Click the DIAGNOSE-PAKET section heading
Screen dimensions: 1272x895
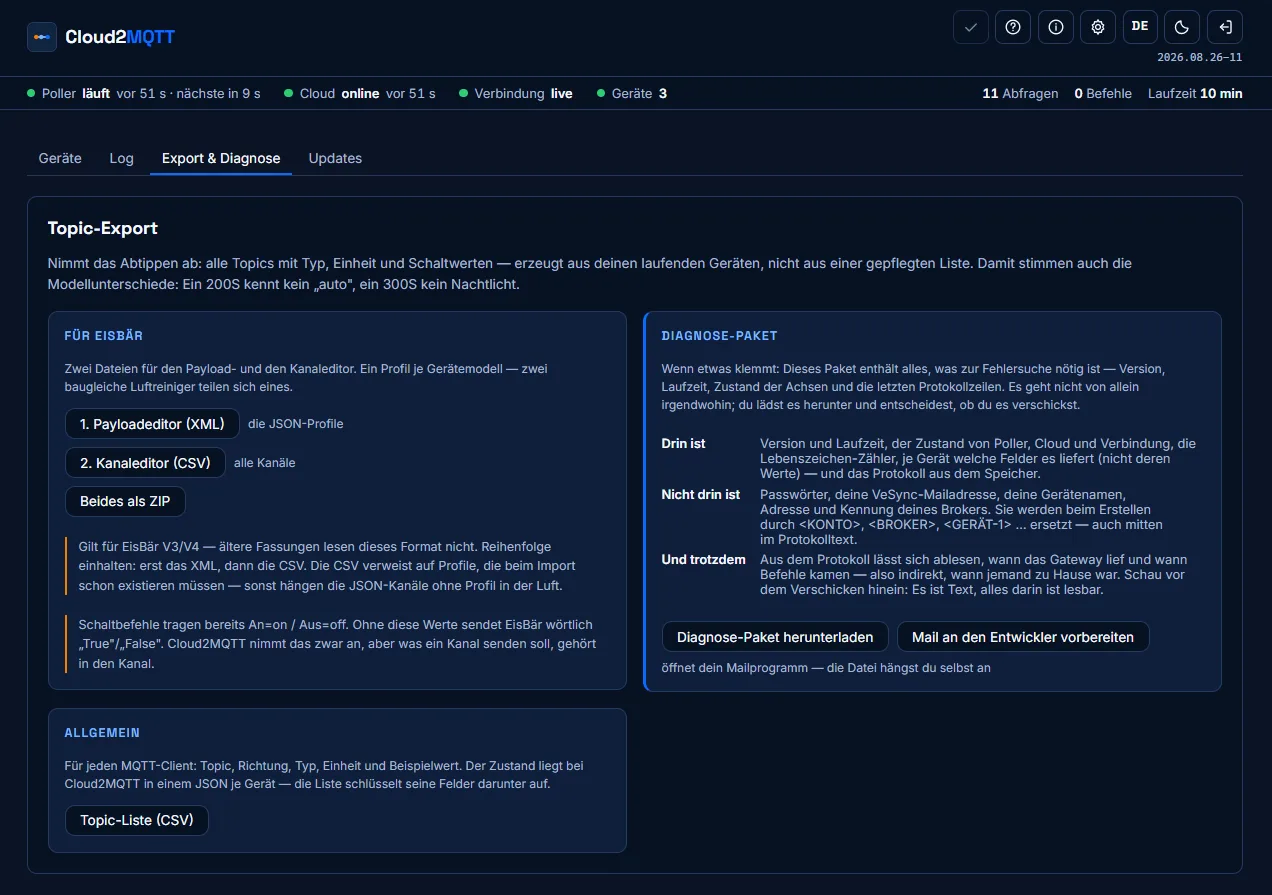(x=720, y=336)
